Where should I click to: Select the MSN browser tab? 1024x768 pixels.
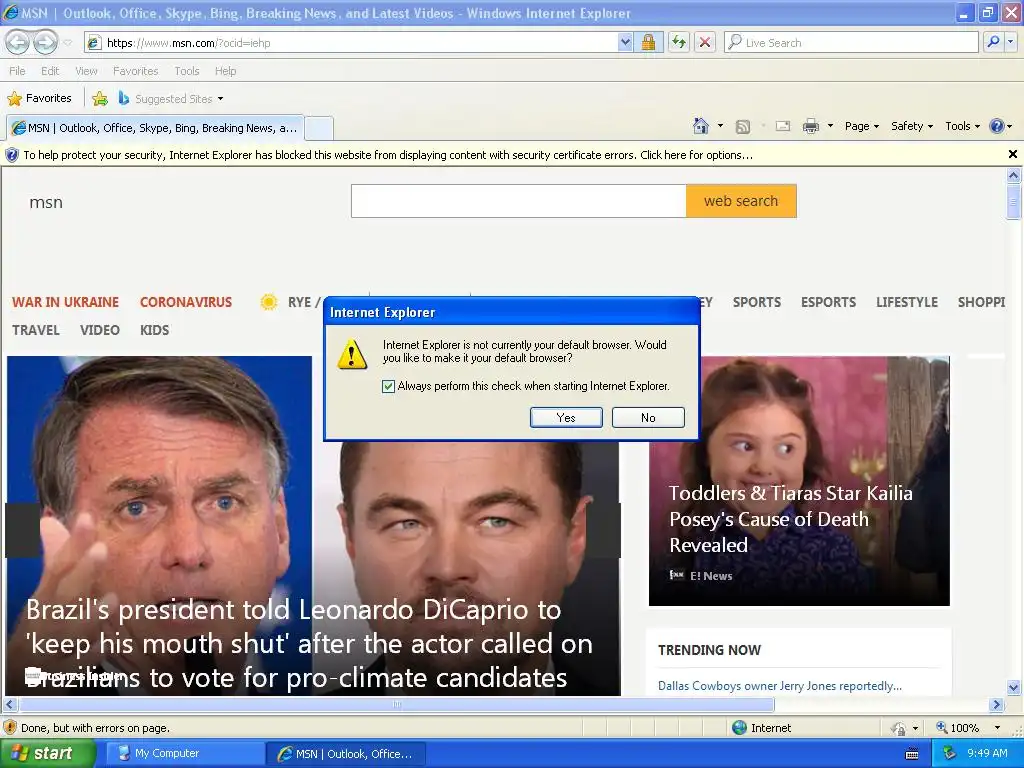[x=155, y=128]
